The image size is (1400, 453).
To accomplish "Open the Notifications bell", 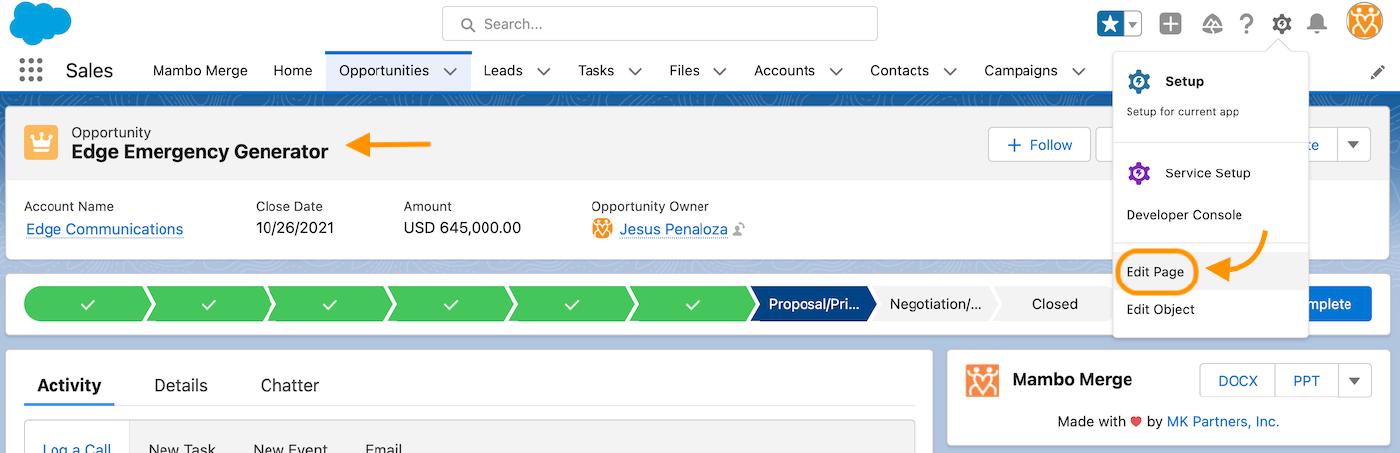I will 1317,24.
